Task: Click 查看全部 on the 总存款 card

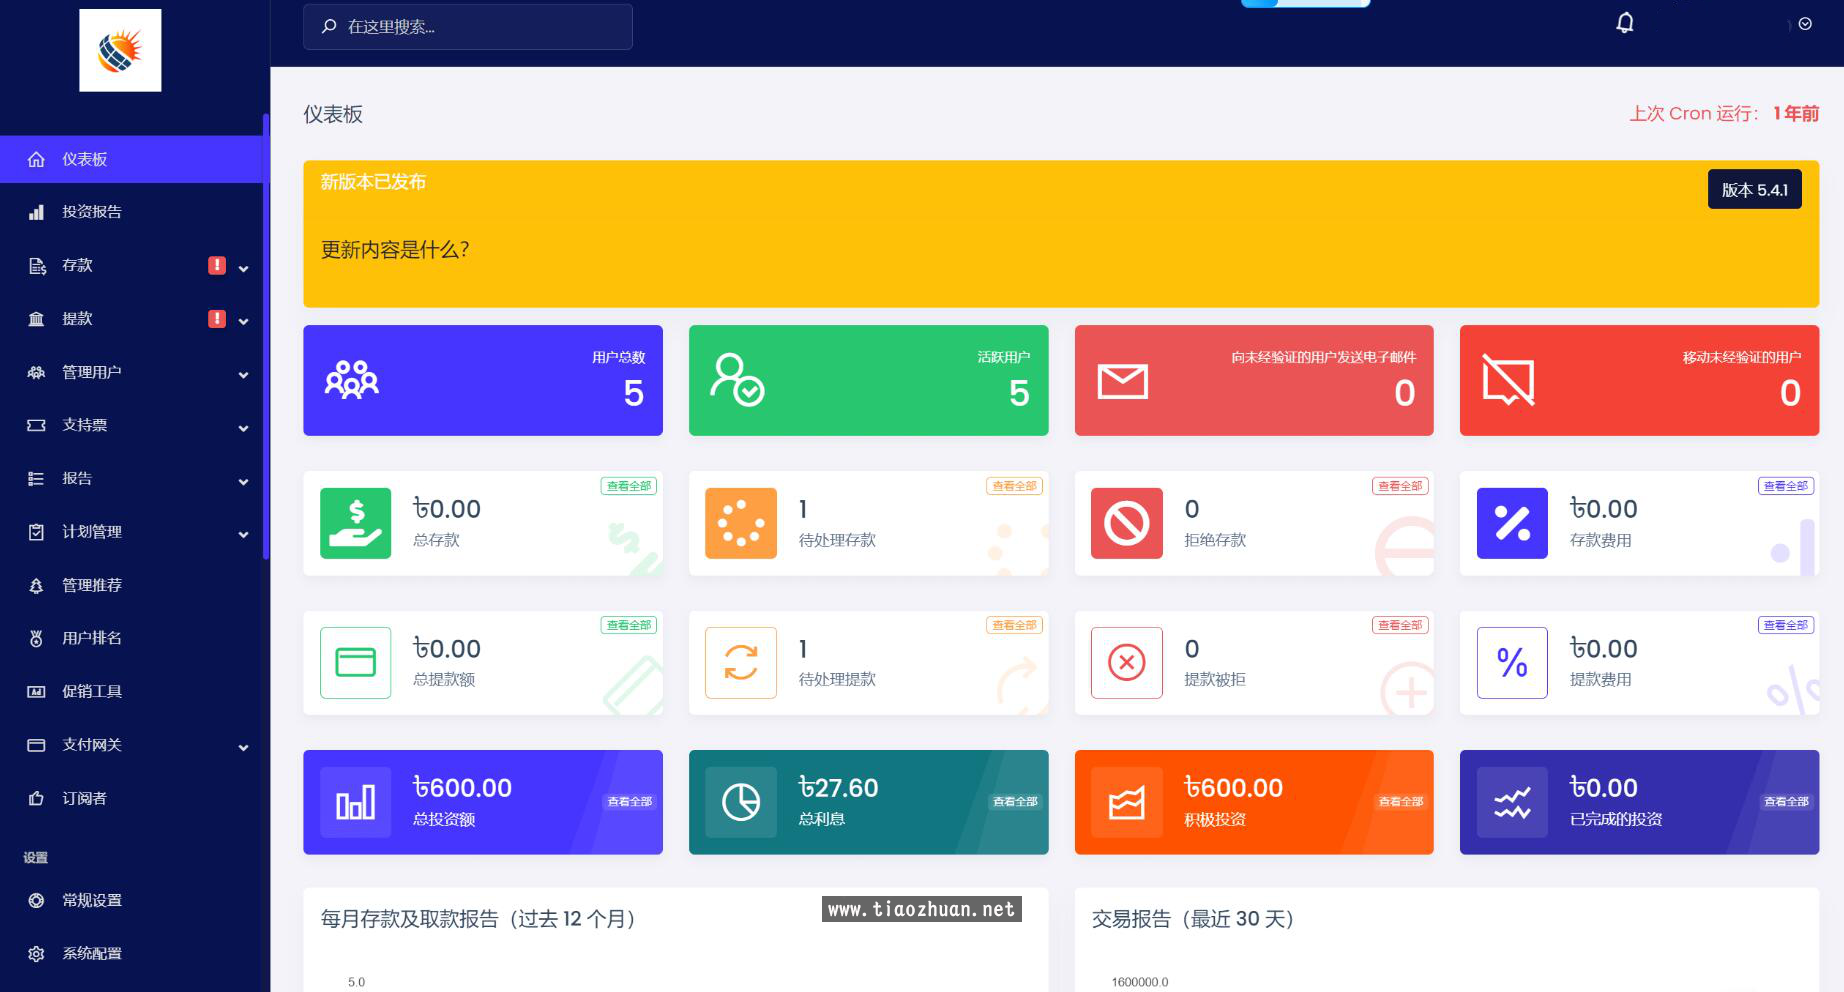Action: tap(628, 486)
